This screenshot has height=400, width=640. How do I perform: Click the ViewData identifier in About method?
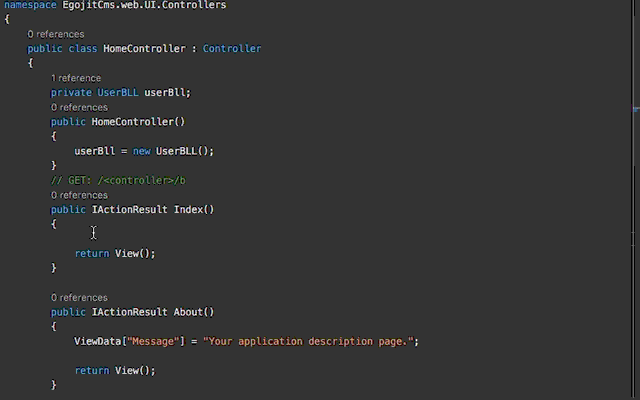(x=97, y=341)
